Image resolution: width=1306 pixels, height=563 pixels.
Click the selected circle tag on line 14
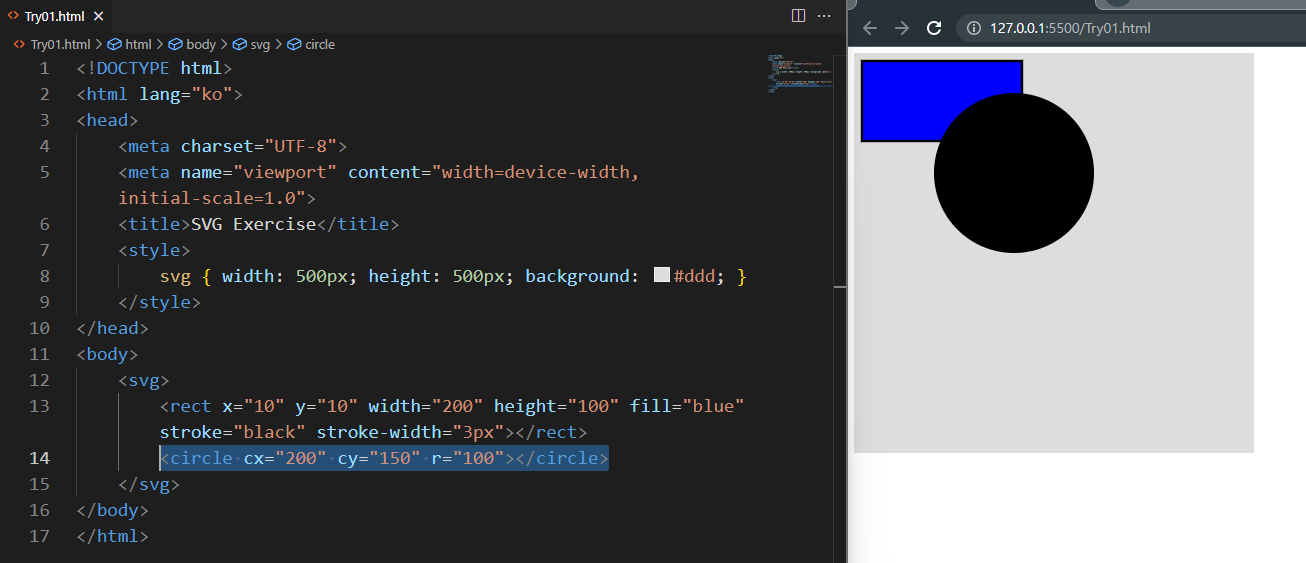[x=384, y=458]
